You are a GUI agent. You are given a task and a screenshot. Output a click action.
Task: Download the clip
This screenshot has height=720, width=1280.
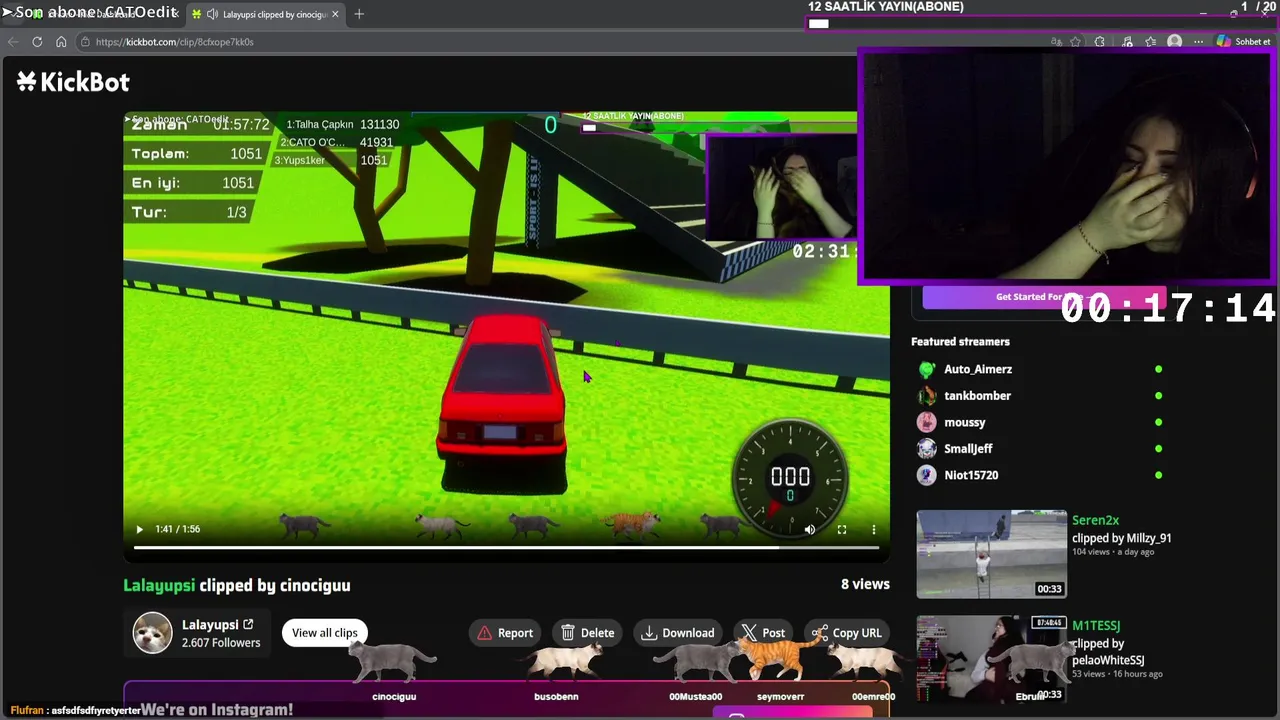(678, 633)
